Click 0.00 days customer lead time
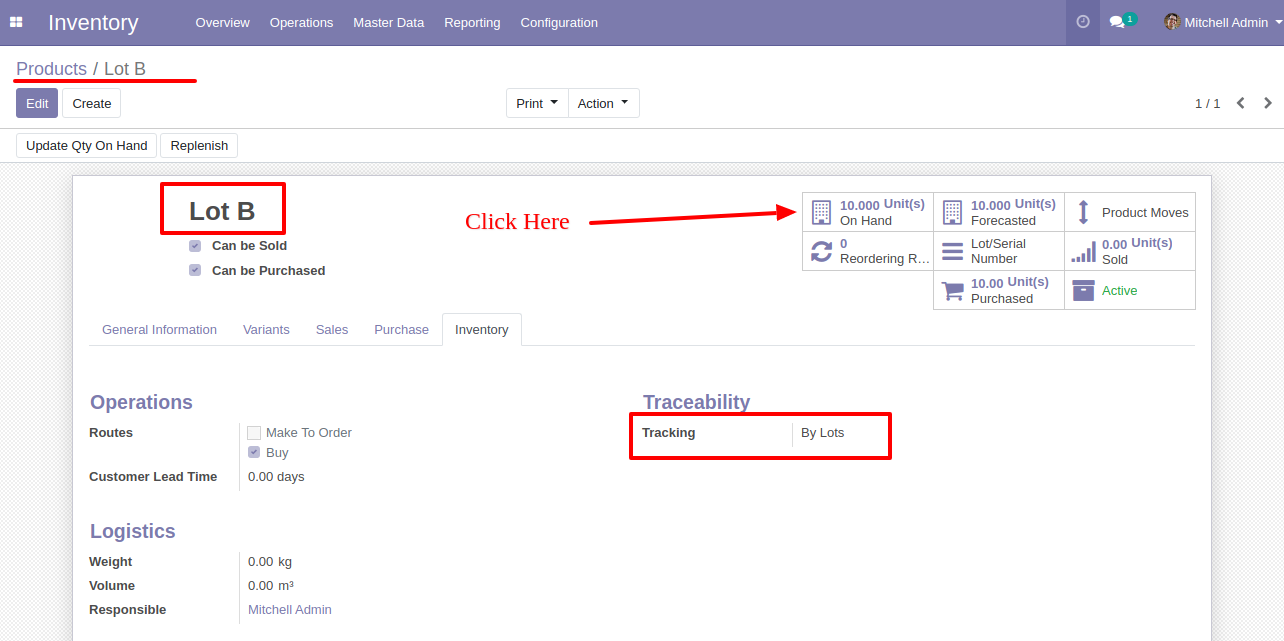Viewport: 1284px width, 641px height. (x=276, y=477)
